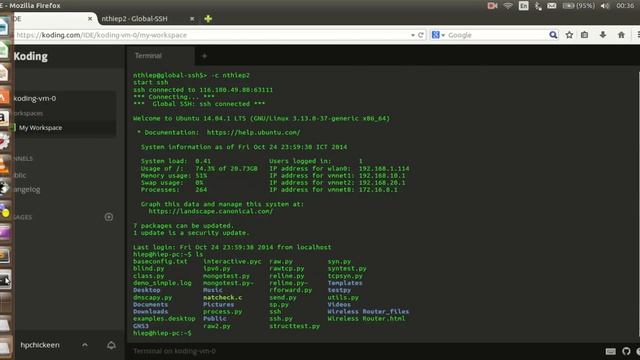
Task: Click baseconfig.txt in the listing
Action: pyautogui.click(x=160, y=262)
